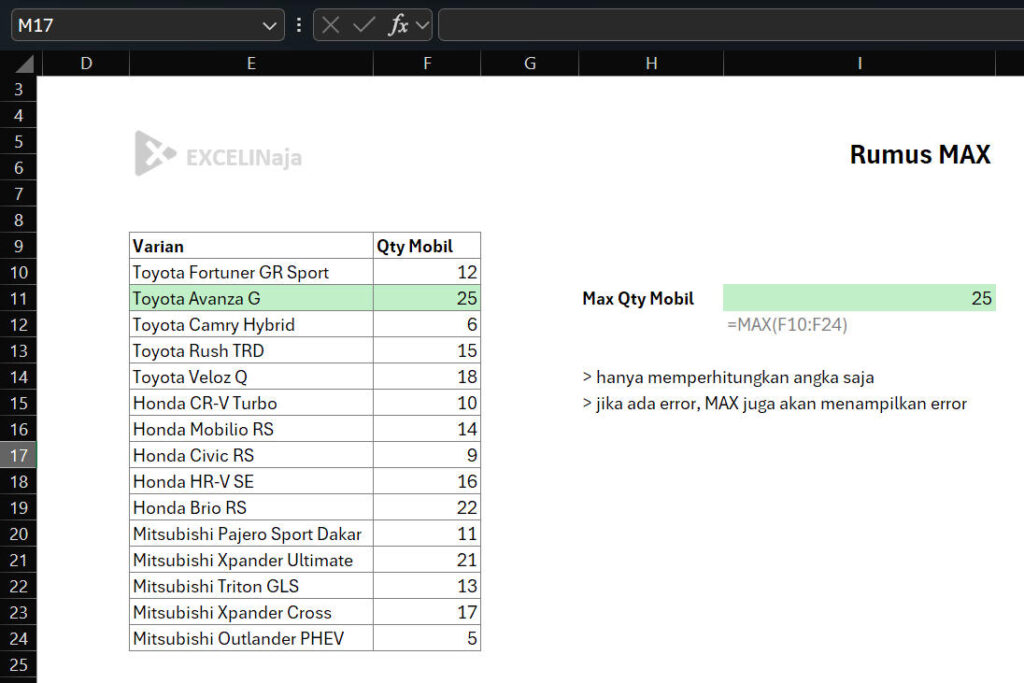Click the Select All corner triangle
The height and width of the screenshot is (683, 1024).
(24, 63)
